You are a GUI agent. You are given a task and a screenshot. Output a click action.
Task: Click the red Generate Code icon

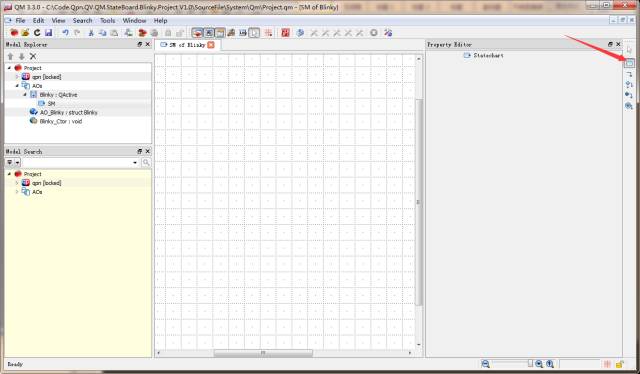click(x=285, y=33)
